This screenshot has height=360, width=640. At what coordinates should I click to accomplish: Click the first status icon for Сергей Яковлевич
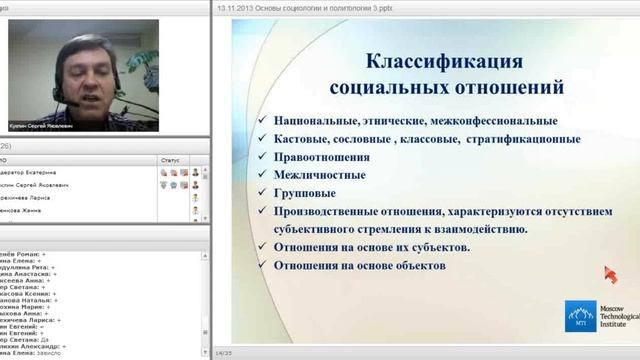tap(164, 185)
